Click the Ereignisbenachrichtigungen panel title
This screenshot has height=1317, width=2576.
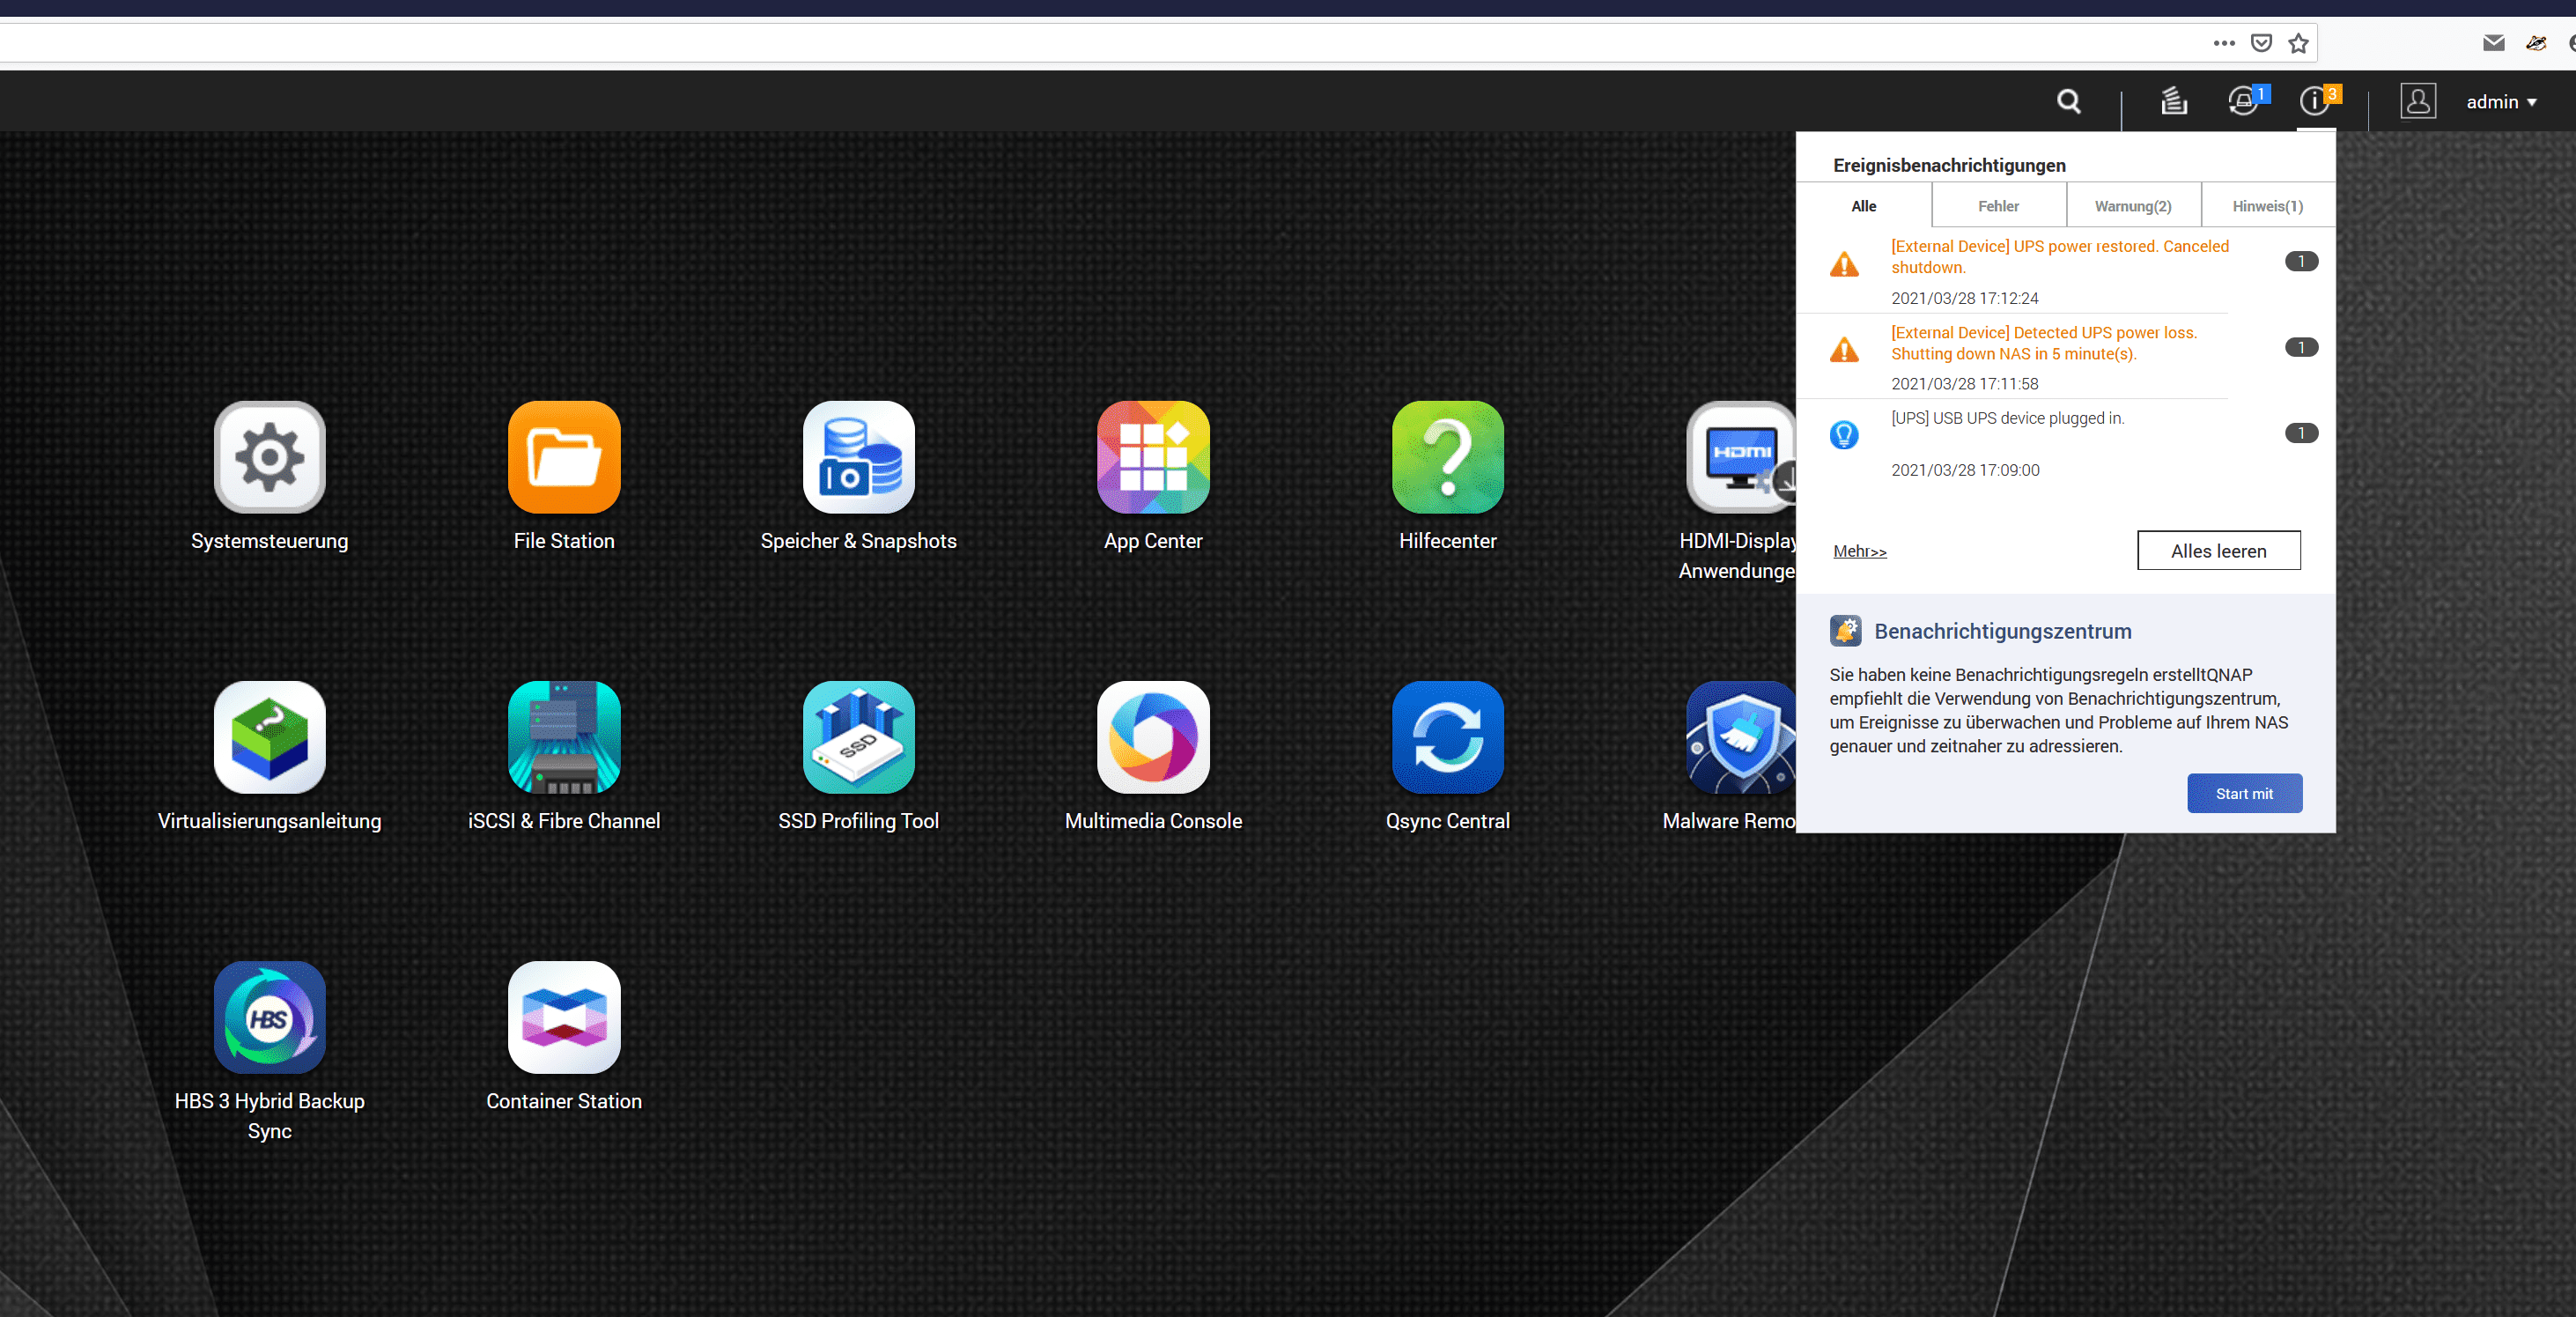[1948, 165]
